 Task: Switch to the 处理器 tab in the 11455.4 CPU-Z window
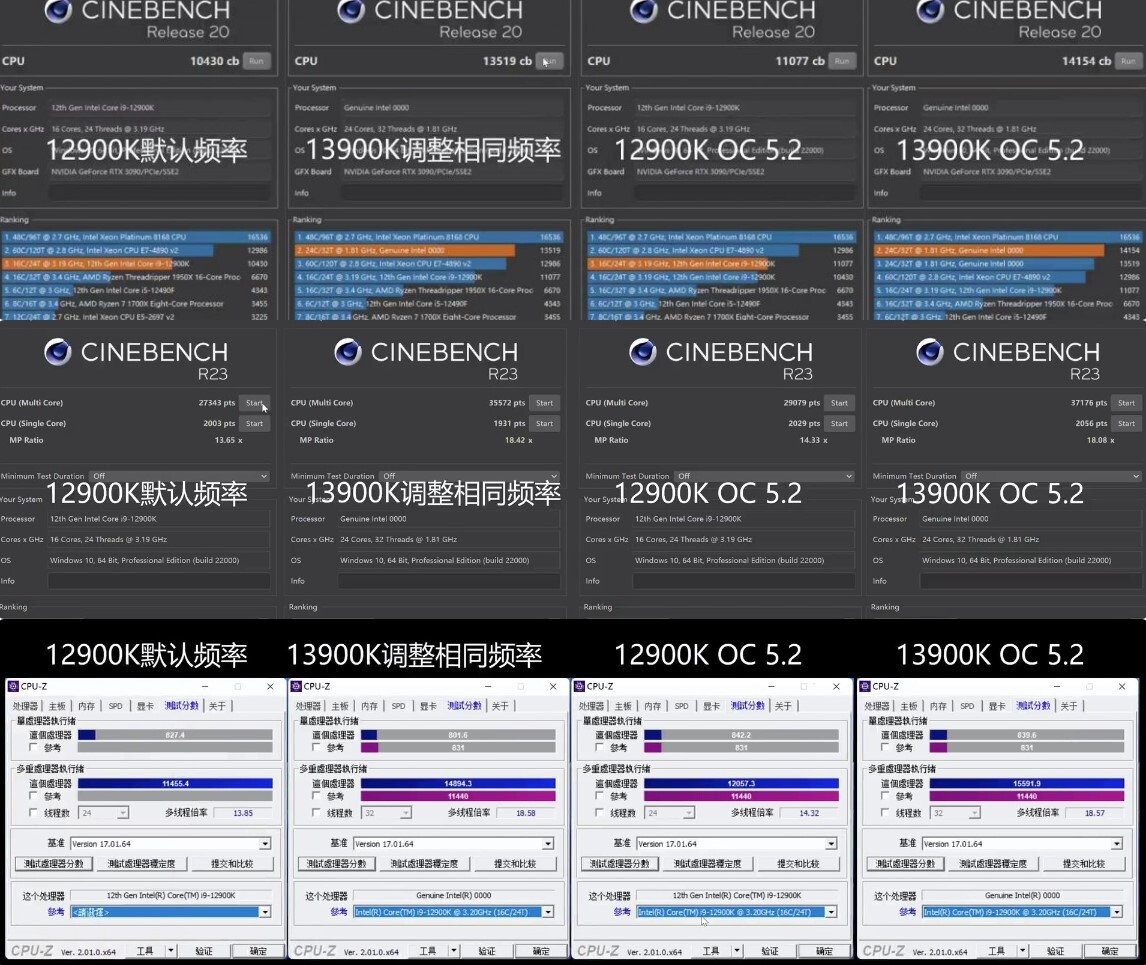[25, 706]
